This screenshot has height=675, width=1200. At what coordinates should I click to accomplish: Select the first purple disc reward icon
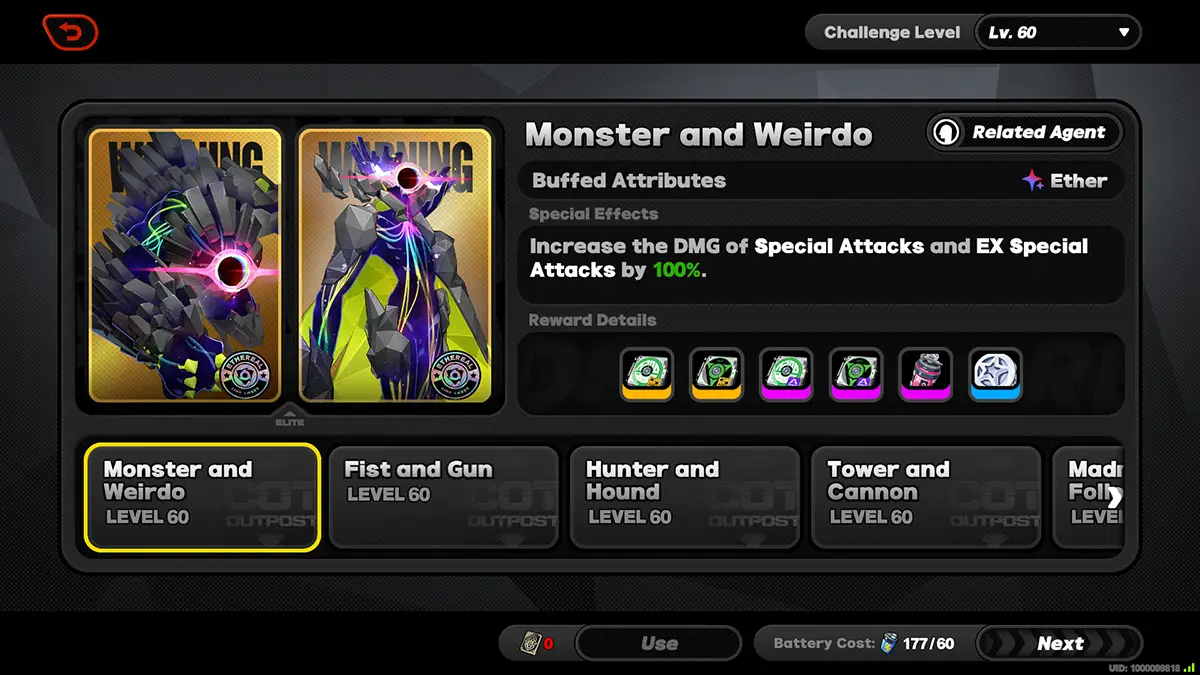pos(786,374)
